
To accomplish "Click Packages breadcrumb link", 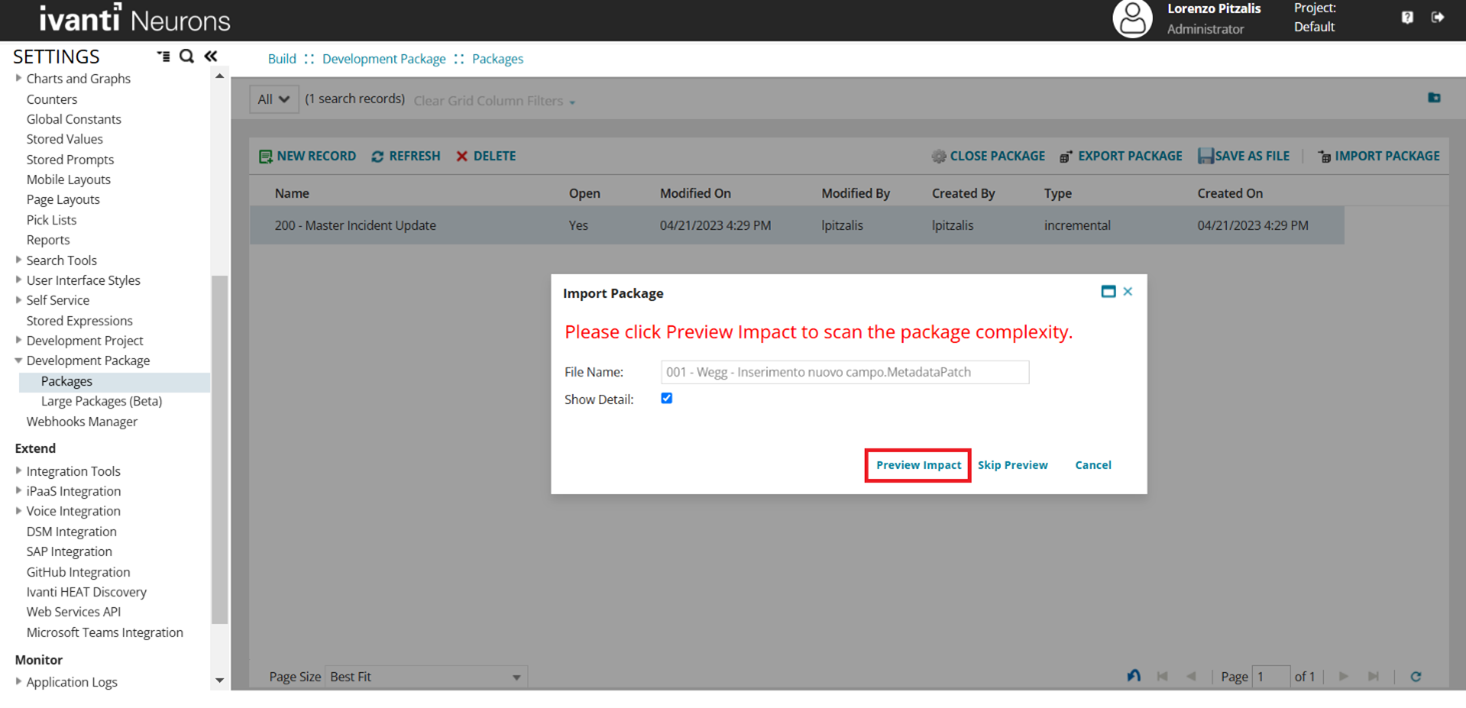I will point(498,59).
